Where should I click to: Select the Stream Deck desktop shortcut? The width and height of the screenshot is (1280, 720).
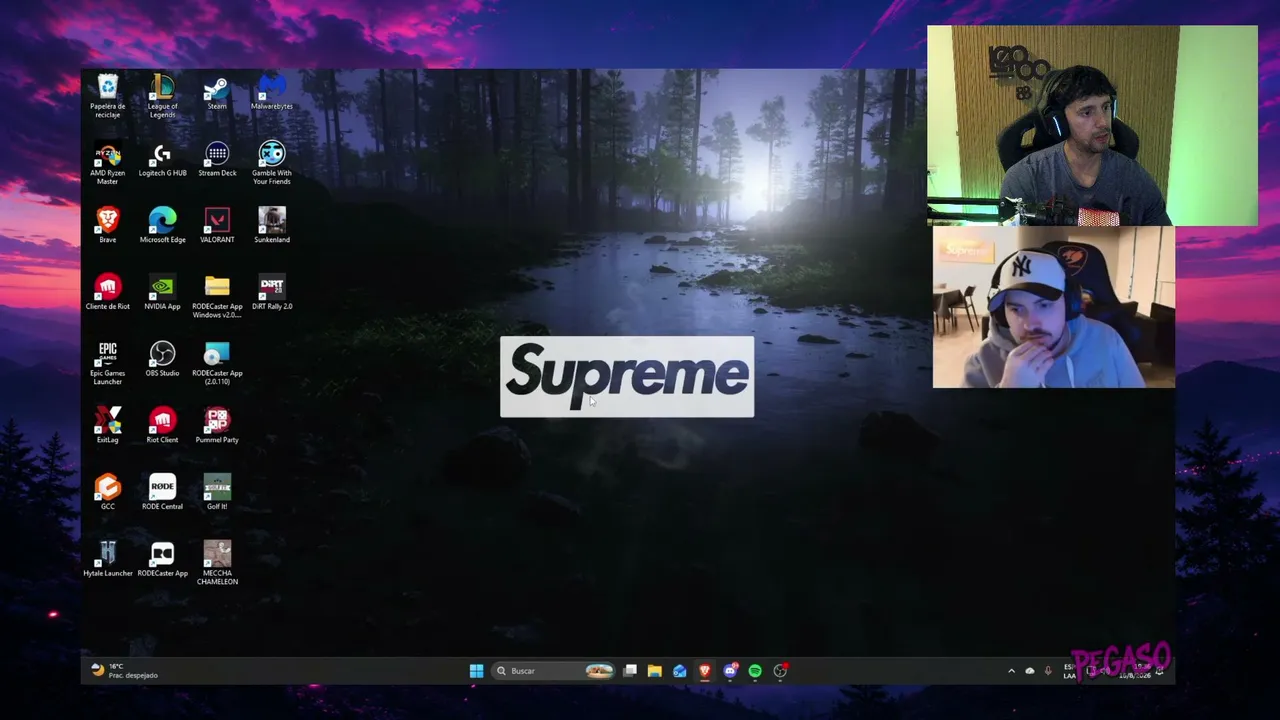217,160
